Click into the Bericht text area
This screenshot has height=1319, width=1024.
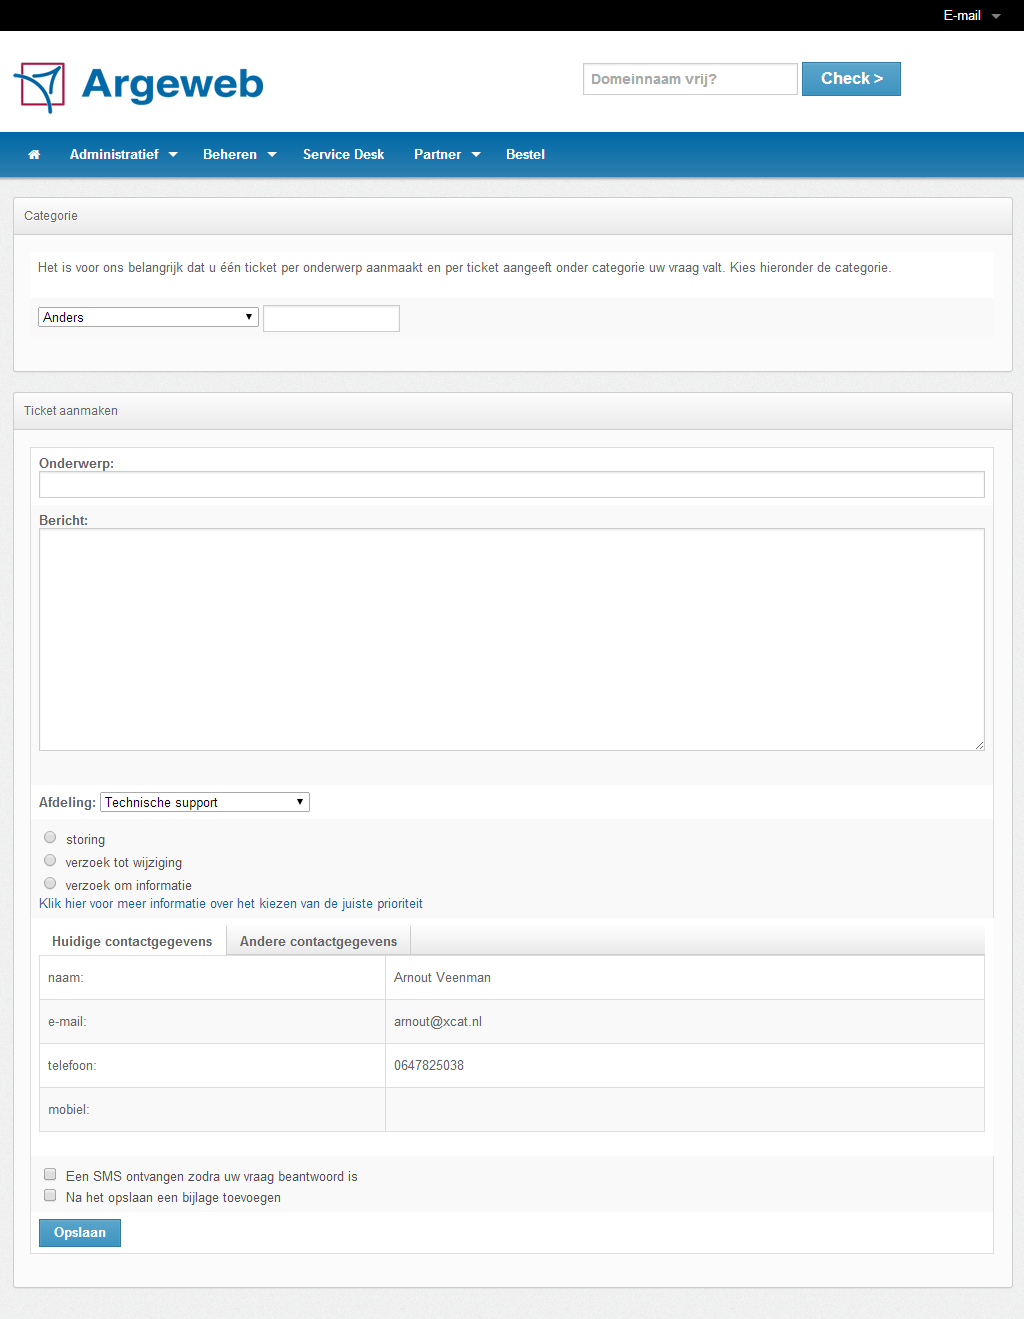point(511,639)
